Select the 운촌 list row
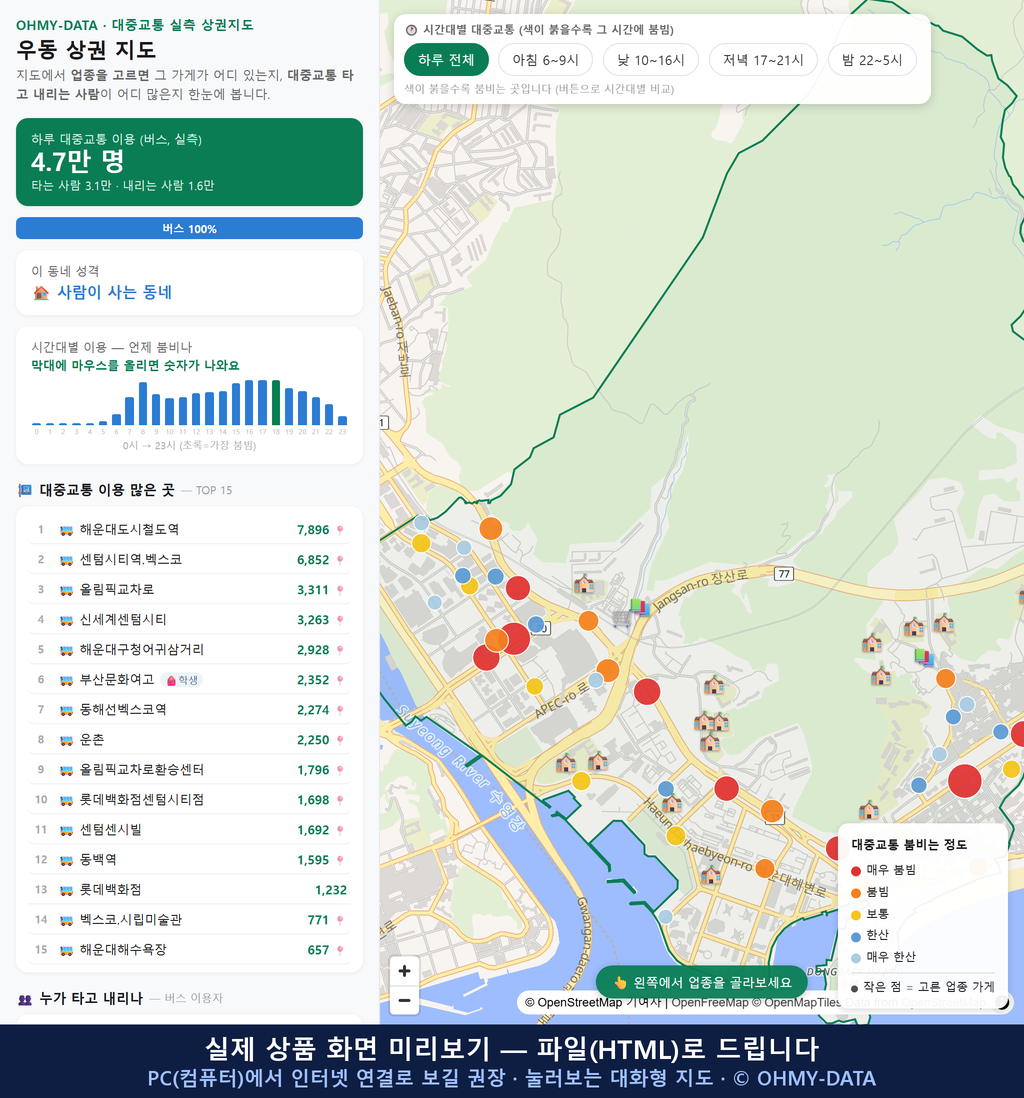Image resolution: width=1024 pixels, height=1098 pixels. pos(189,740)
